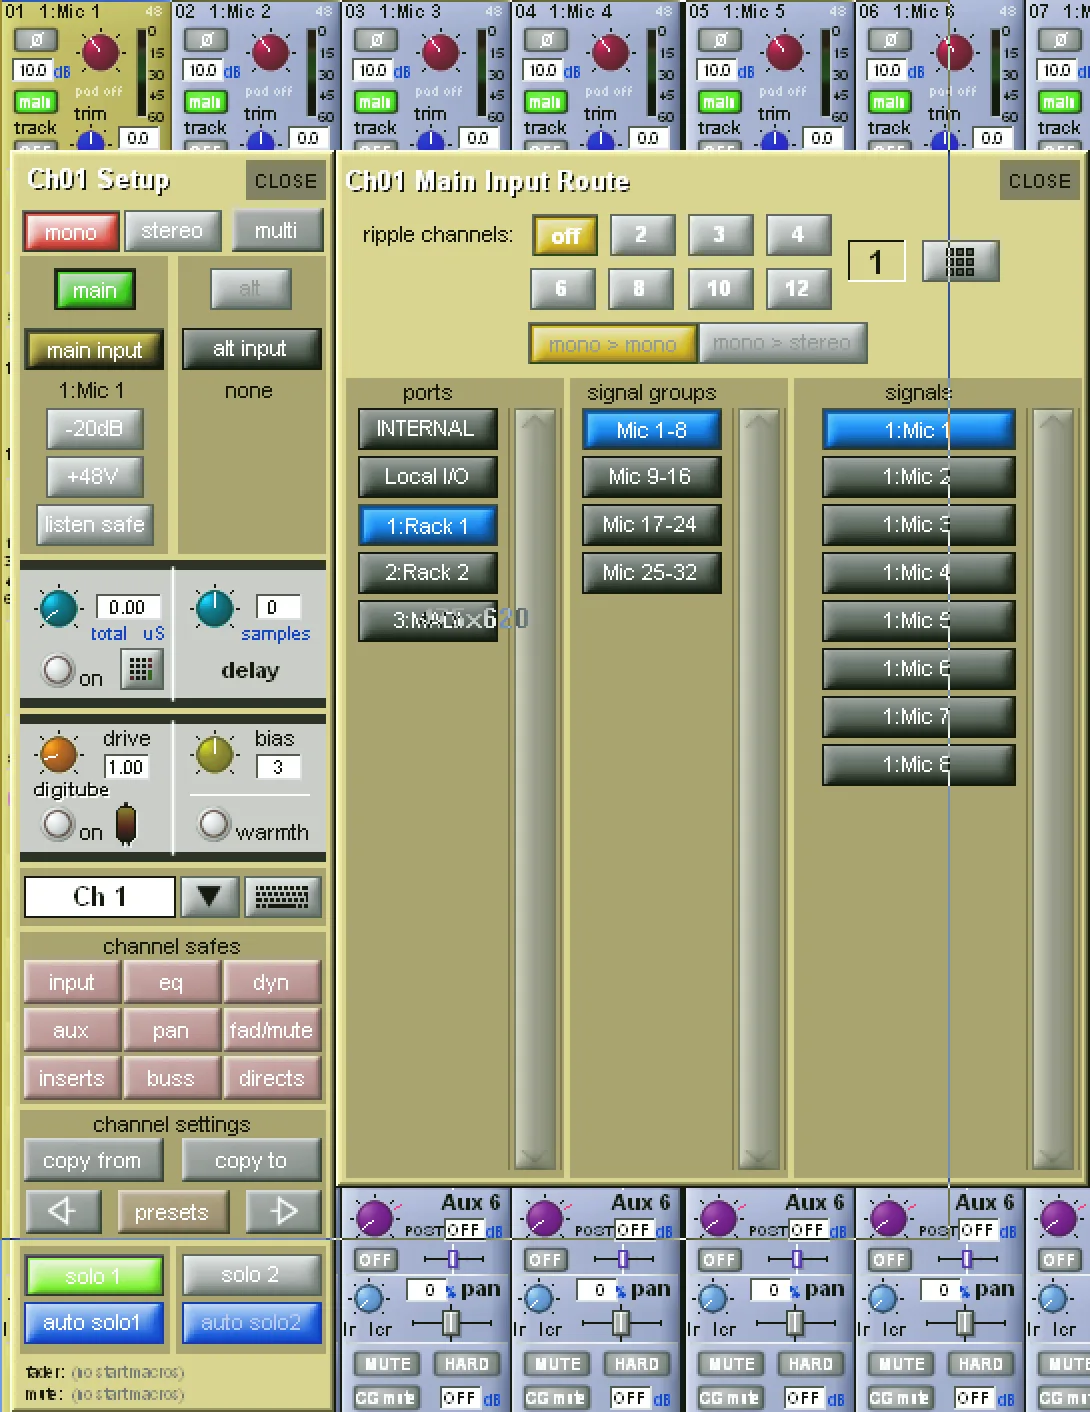Click the digitube valve icon
1090x1412 pixels.
pyautogui.click(x=126, y=826)
